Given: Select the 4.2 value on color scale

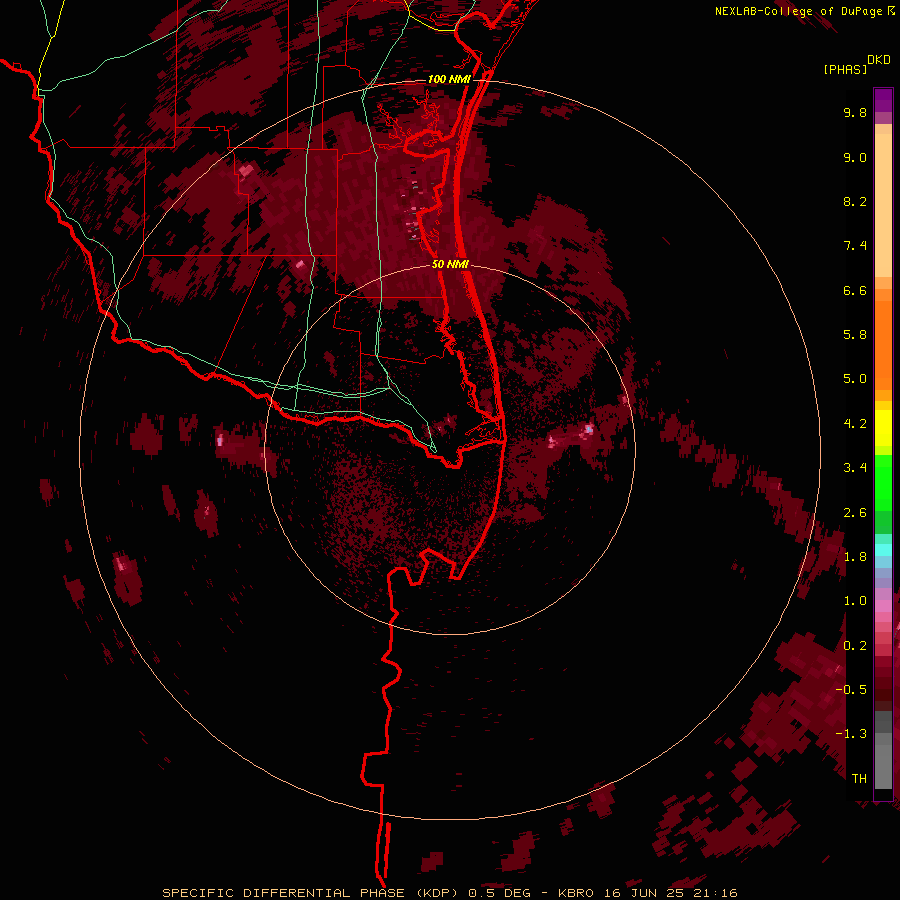Looking at the screenshot, I should pos(855,423).
